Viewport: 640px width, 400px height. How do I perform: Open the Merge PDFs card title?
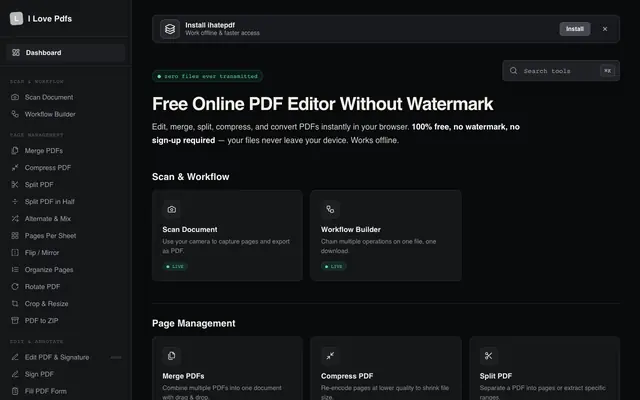click(x=183, y=376)
